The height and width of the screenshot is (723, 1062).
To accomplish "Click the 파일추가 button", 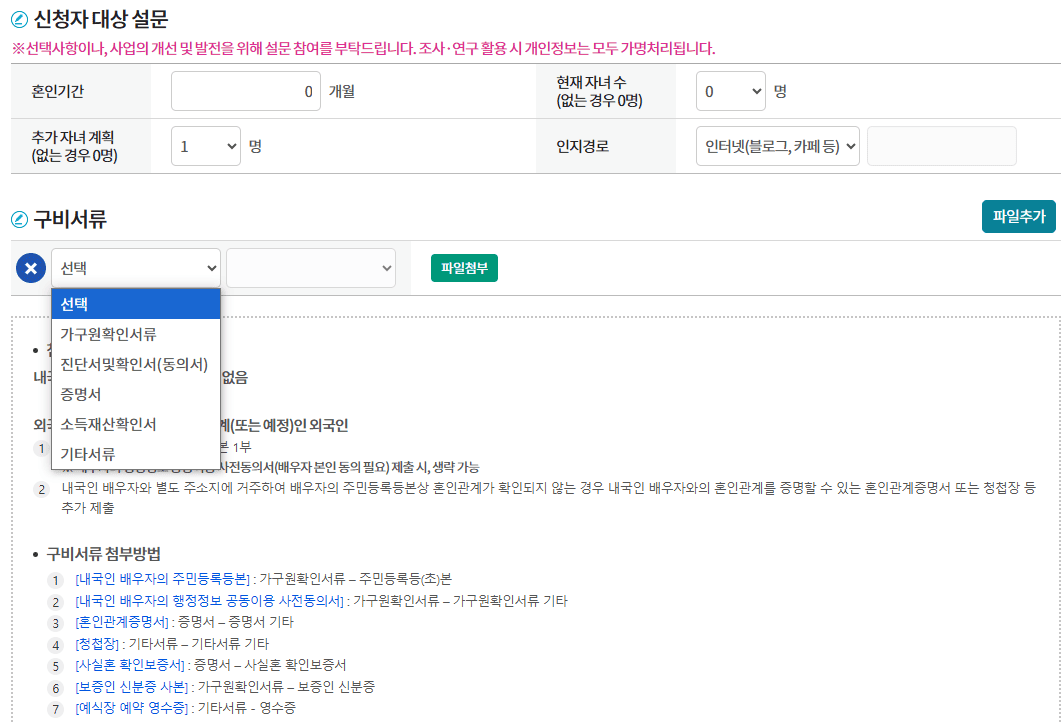I will 1018,217.
